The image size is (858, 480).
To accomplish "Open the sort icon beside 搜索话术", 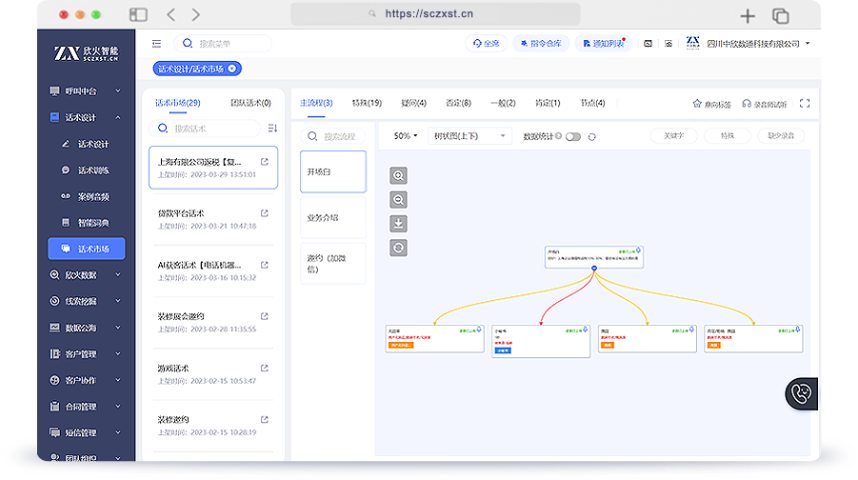I will pos(272,128).
